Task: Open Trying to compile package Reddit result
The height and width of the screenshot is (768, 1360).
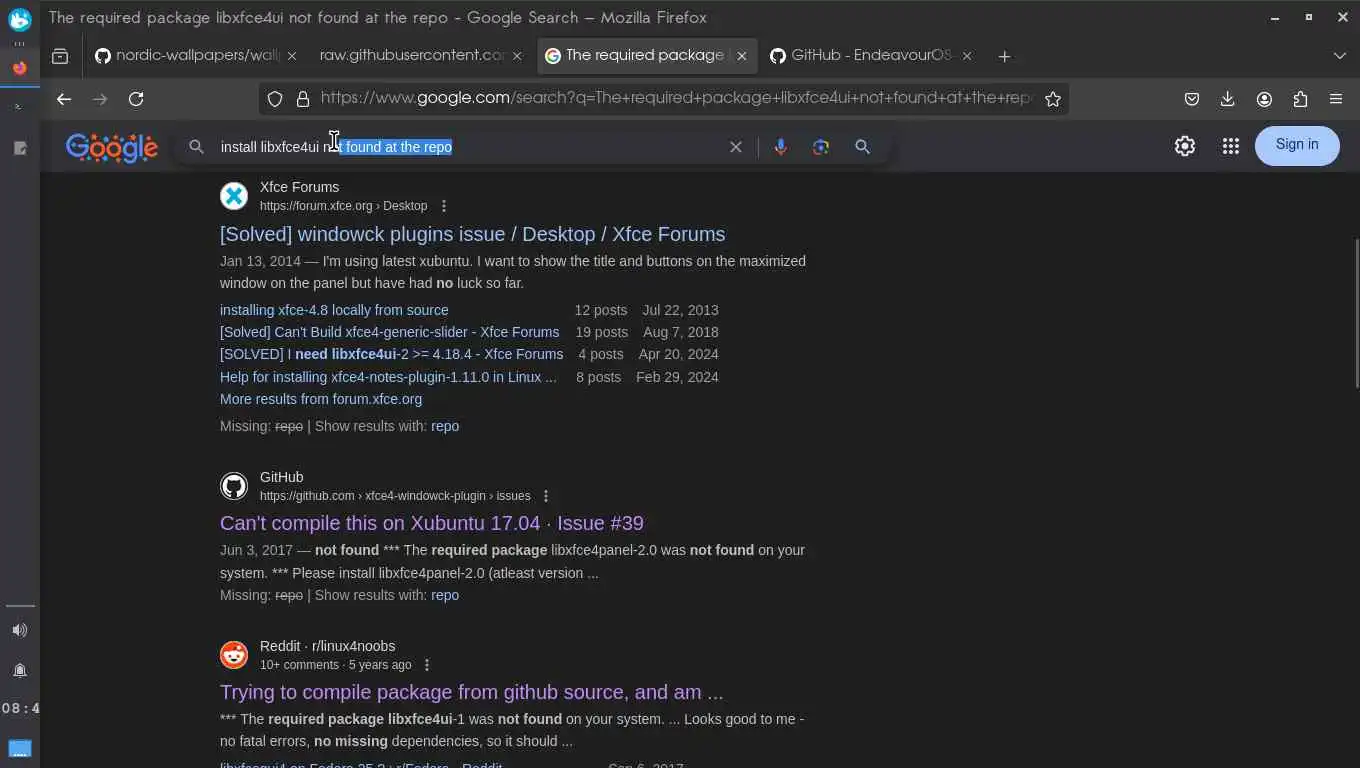Action: [x=471, y=692]
